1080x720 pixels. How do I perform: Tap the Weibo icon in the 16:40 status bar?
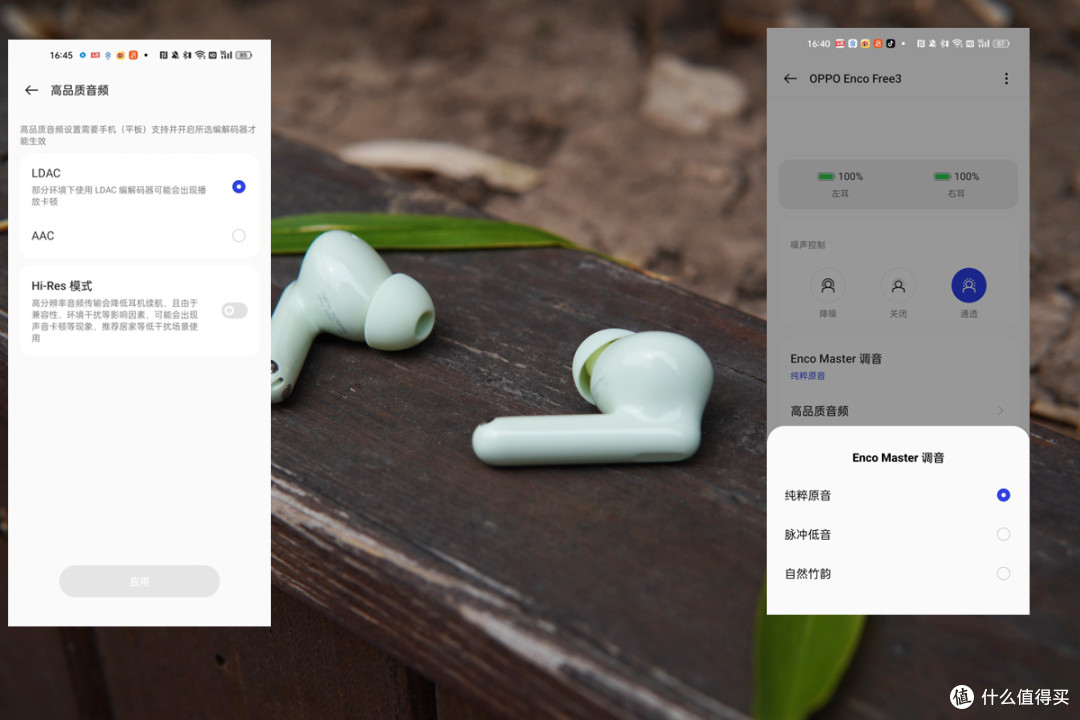point(865,43)
